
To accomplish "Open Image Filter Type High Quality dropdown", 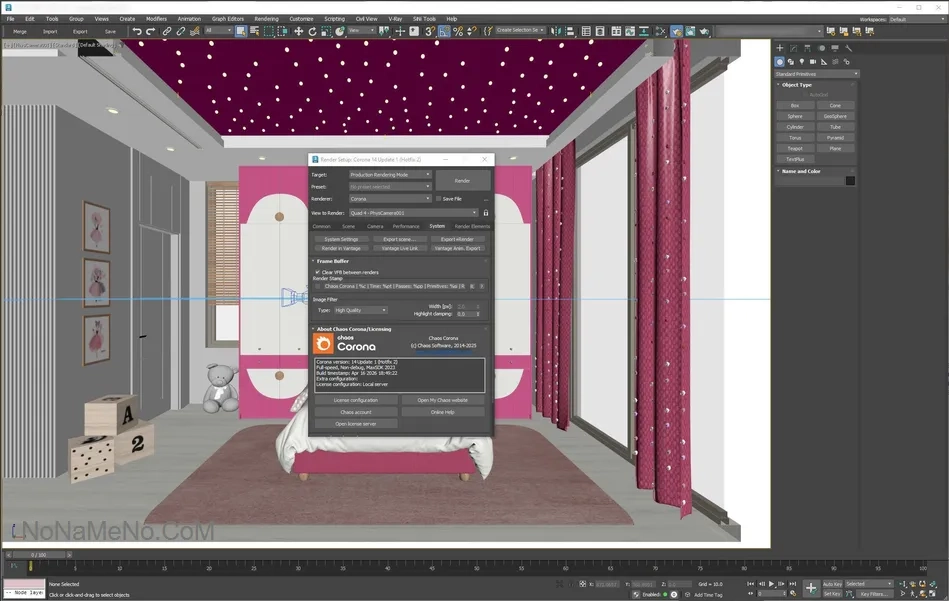I will tap(360, 310).
